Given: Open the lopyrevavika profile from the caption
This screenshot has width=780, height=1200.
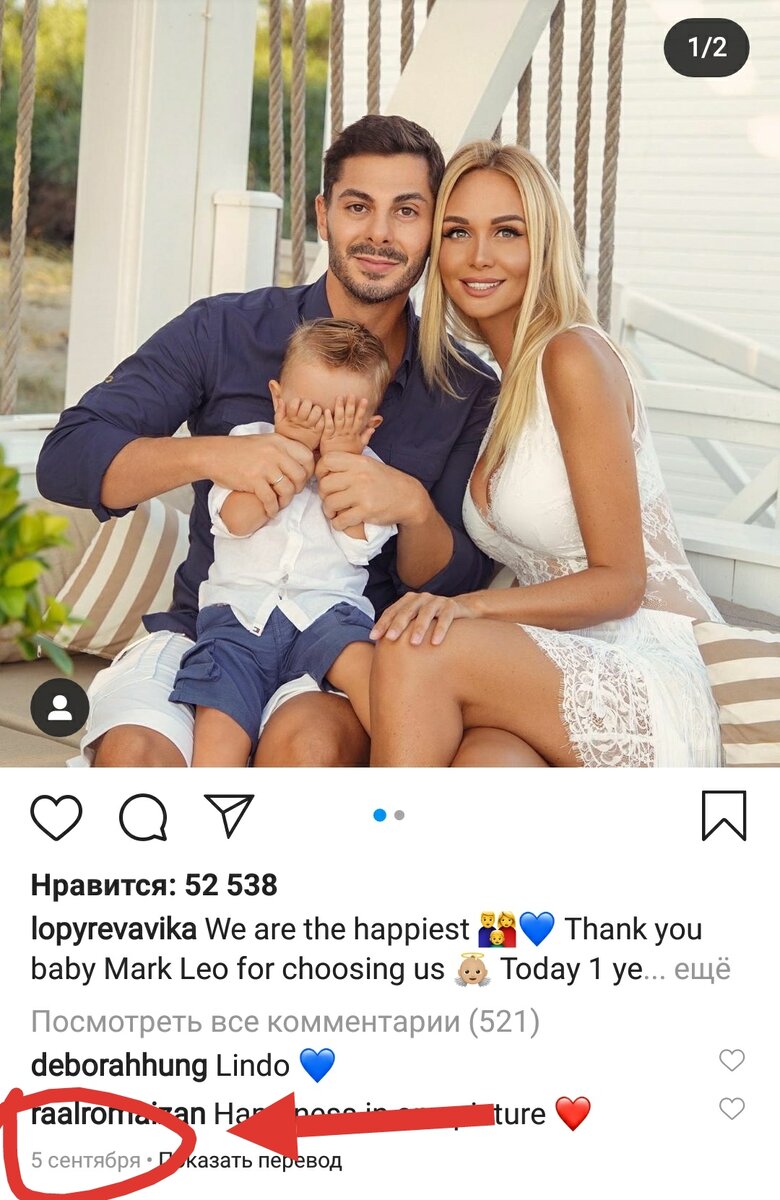Looking at the screenshot, I should click(x=114, y=930).
